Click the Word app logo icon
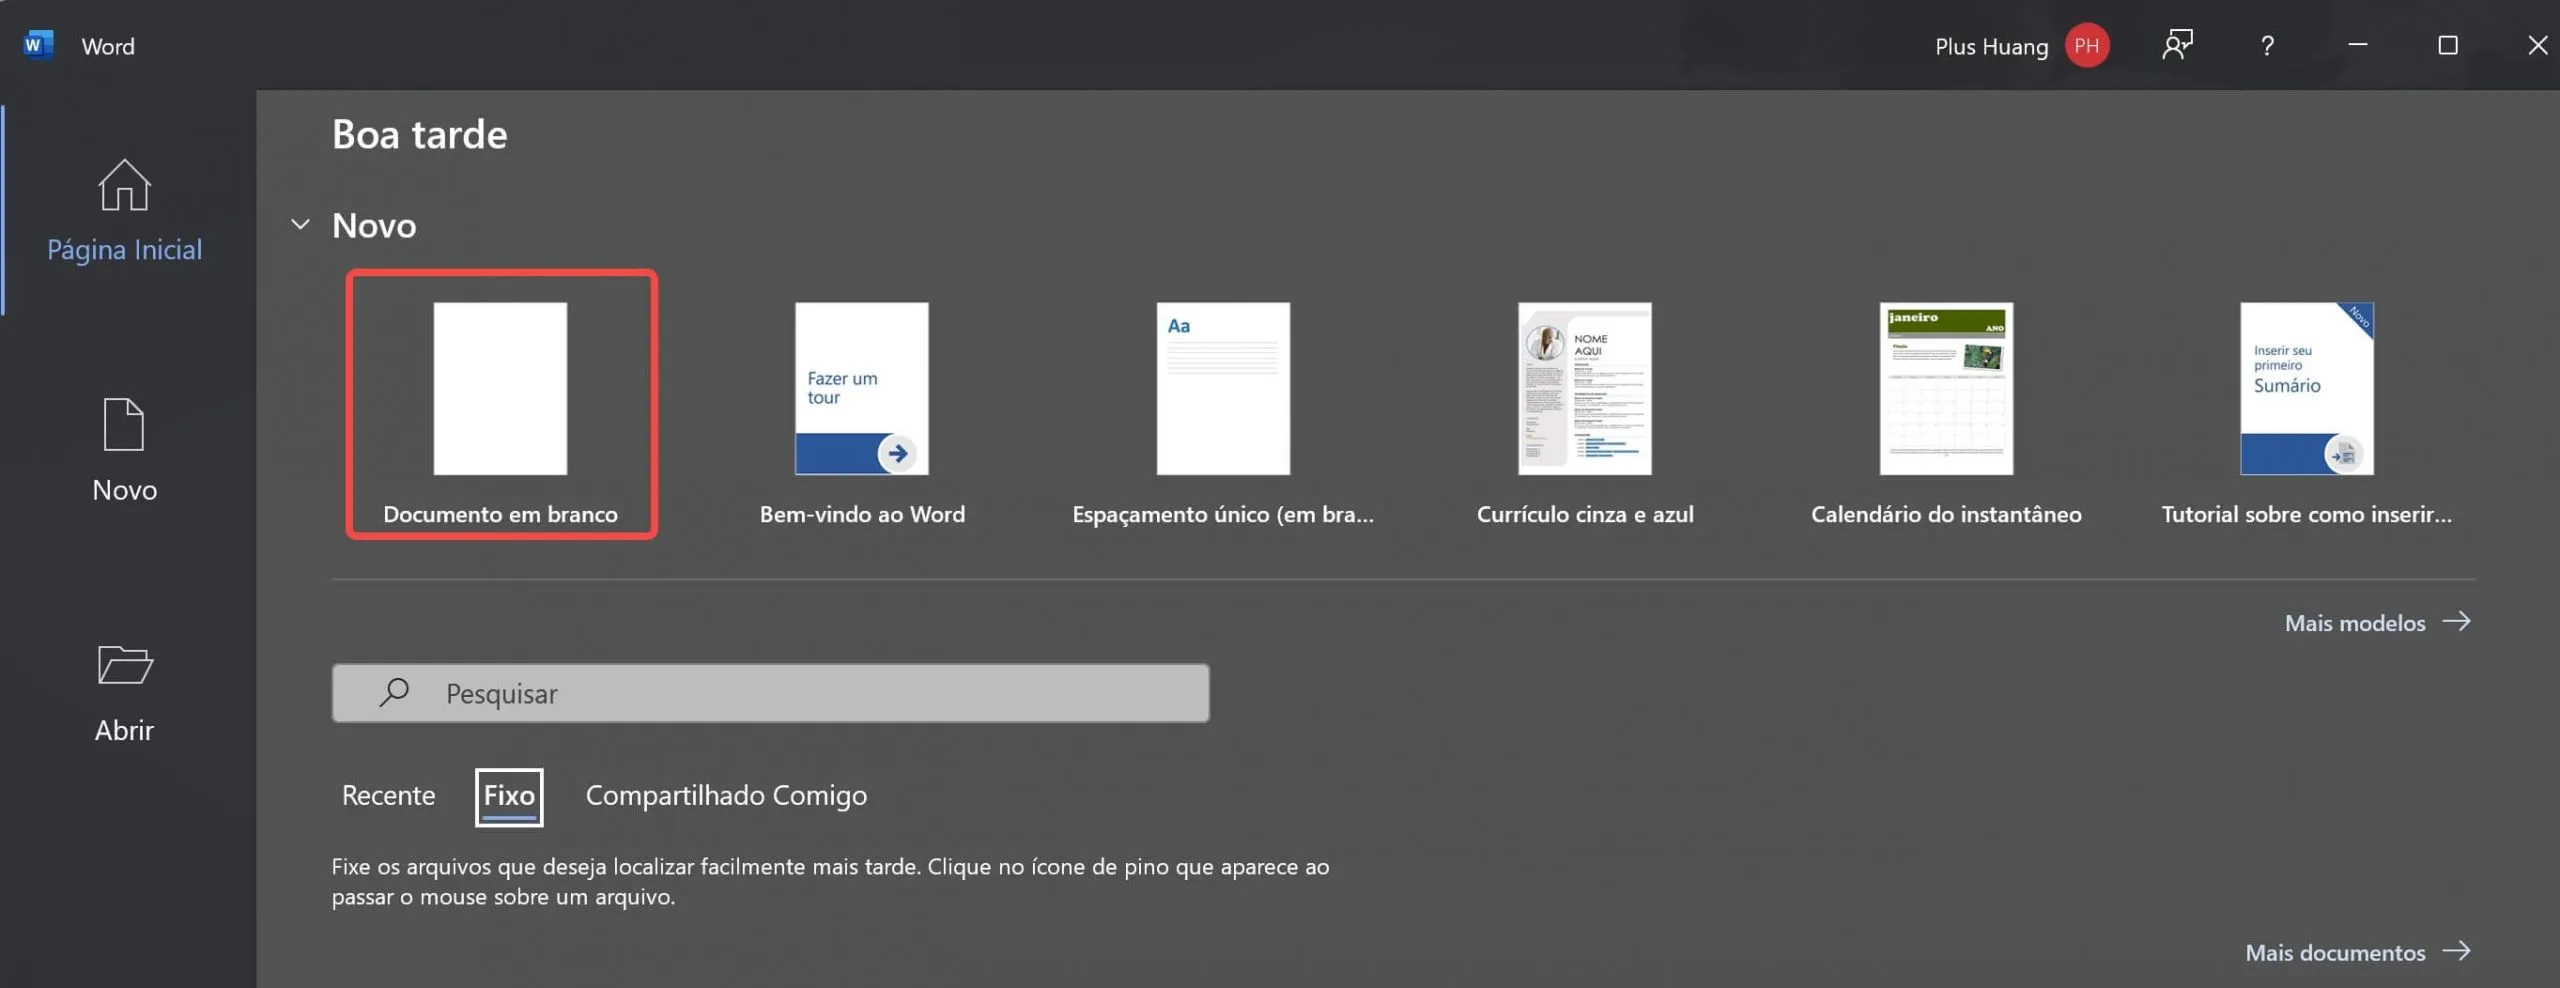The image size is (2560, 988). (x=38, y=45)
